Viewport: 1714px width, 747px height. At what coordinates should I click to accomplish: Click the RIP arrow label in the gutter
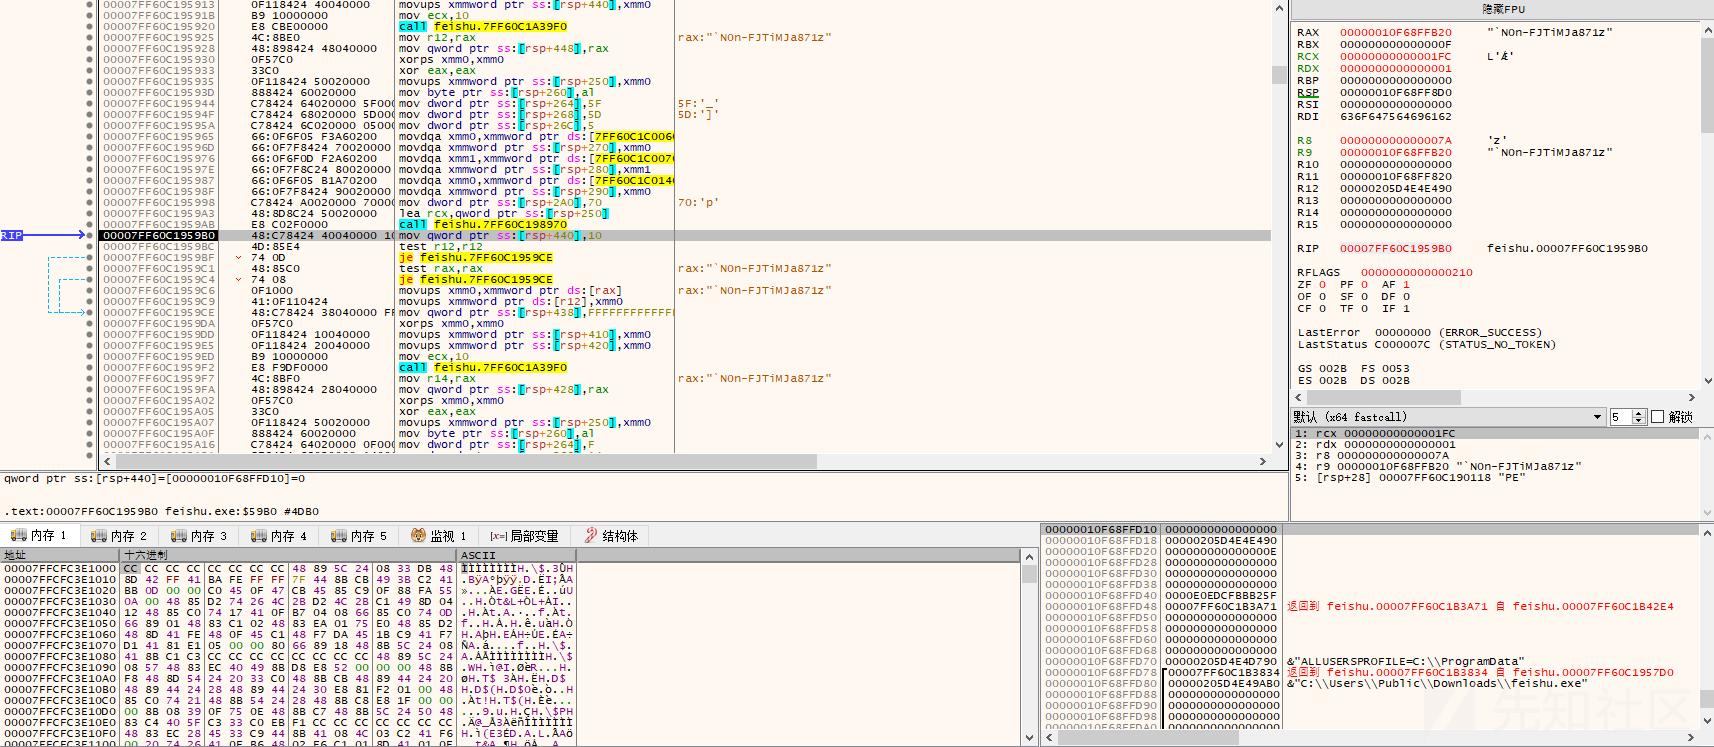[x=12, y=235]
